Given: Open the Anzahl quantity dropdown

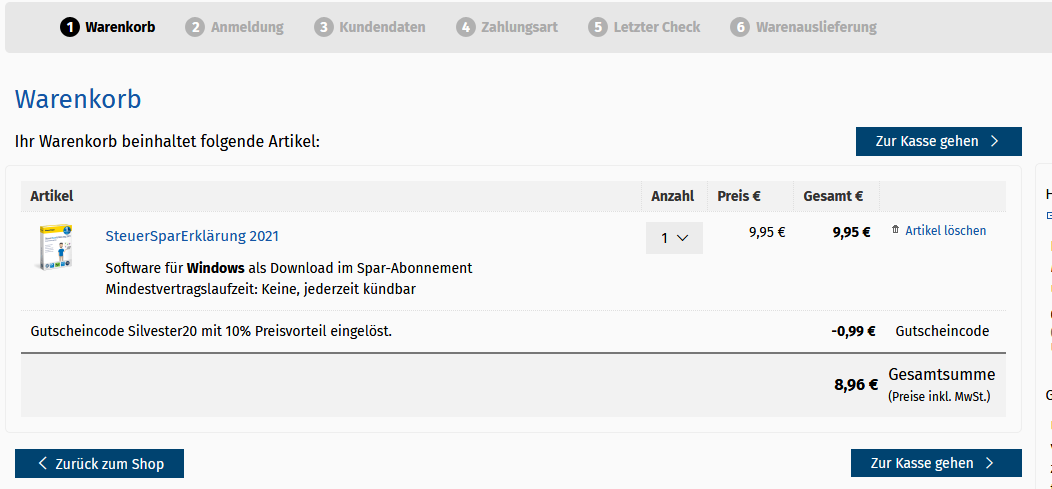Looking at the screenshot, I should click(674, 237).
